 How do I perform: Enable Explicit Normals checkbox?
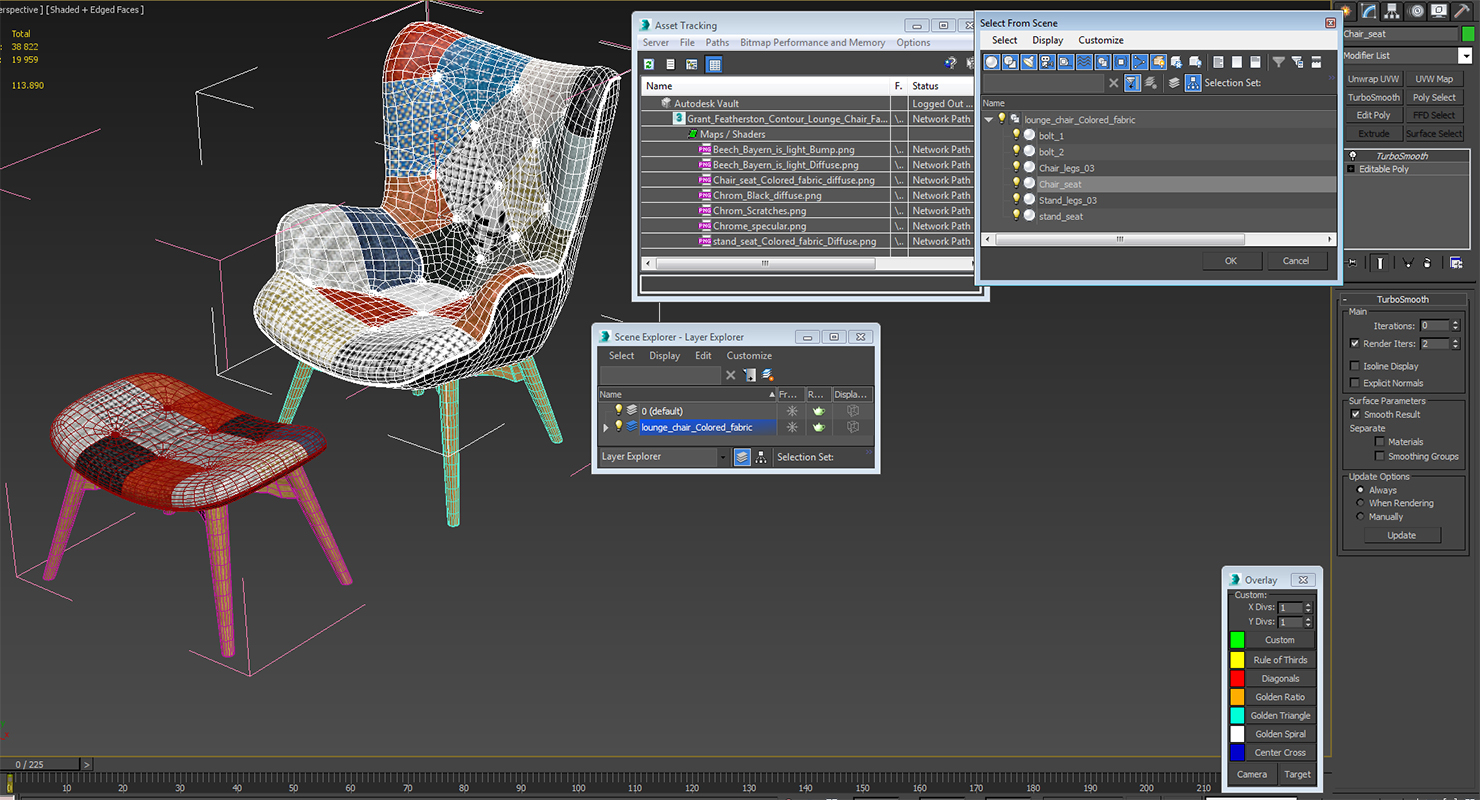(x=1355, y=383)
